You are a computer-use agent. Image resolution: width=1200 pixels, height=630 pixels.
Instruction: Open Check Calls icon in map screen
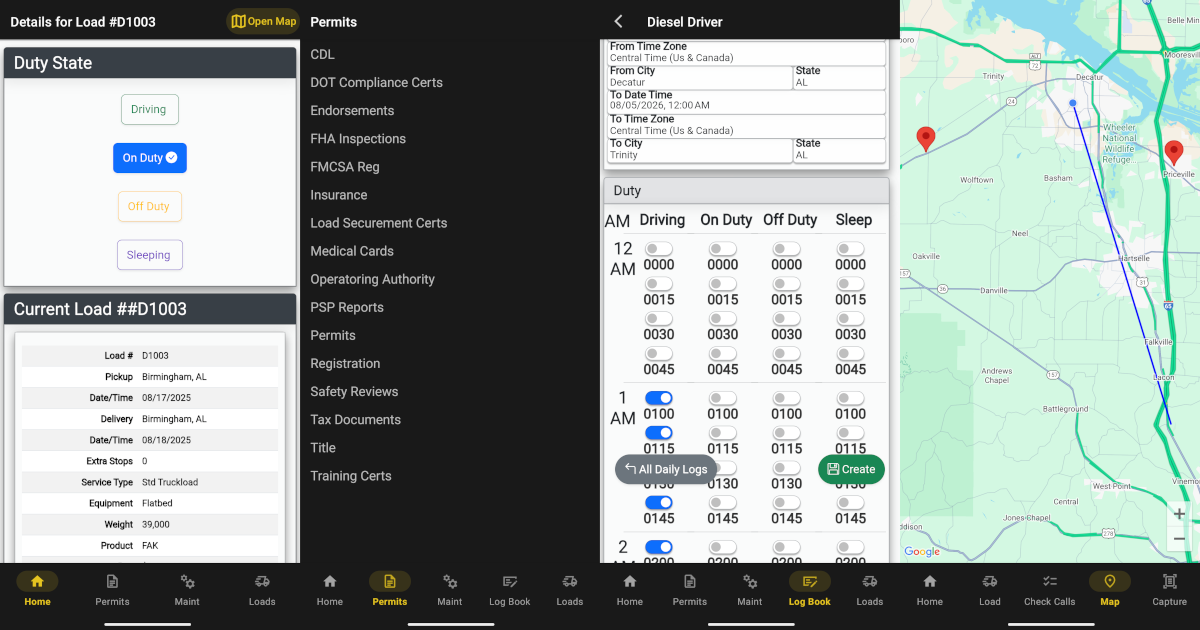[1050, 582]
